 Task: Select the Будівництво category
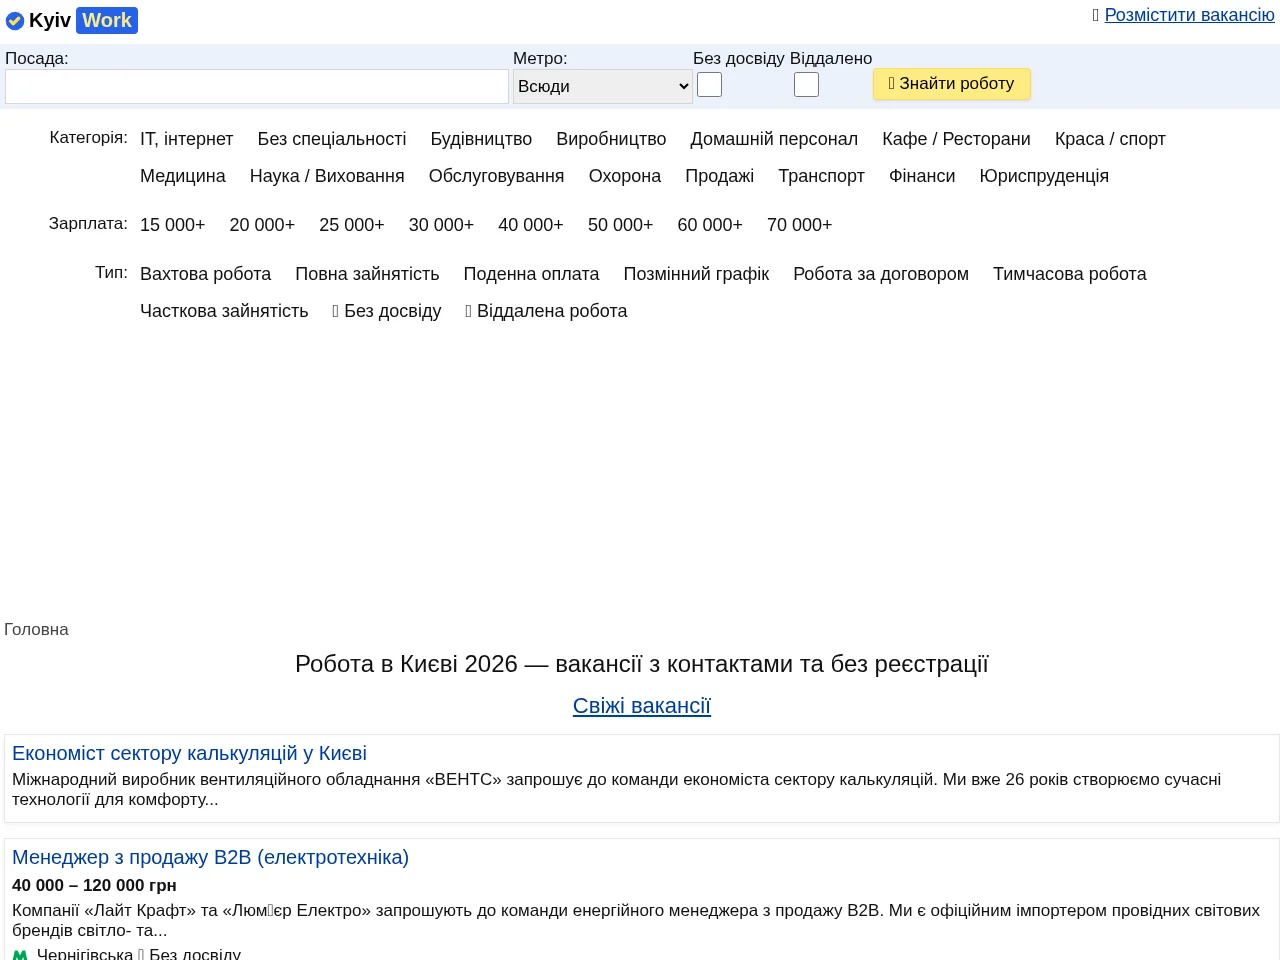481,139
